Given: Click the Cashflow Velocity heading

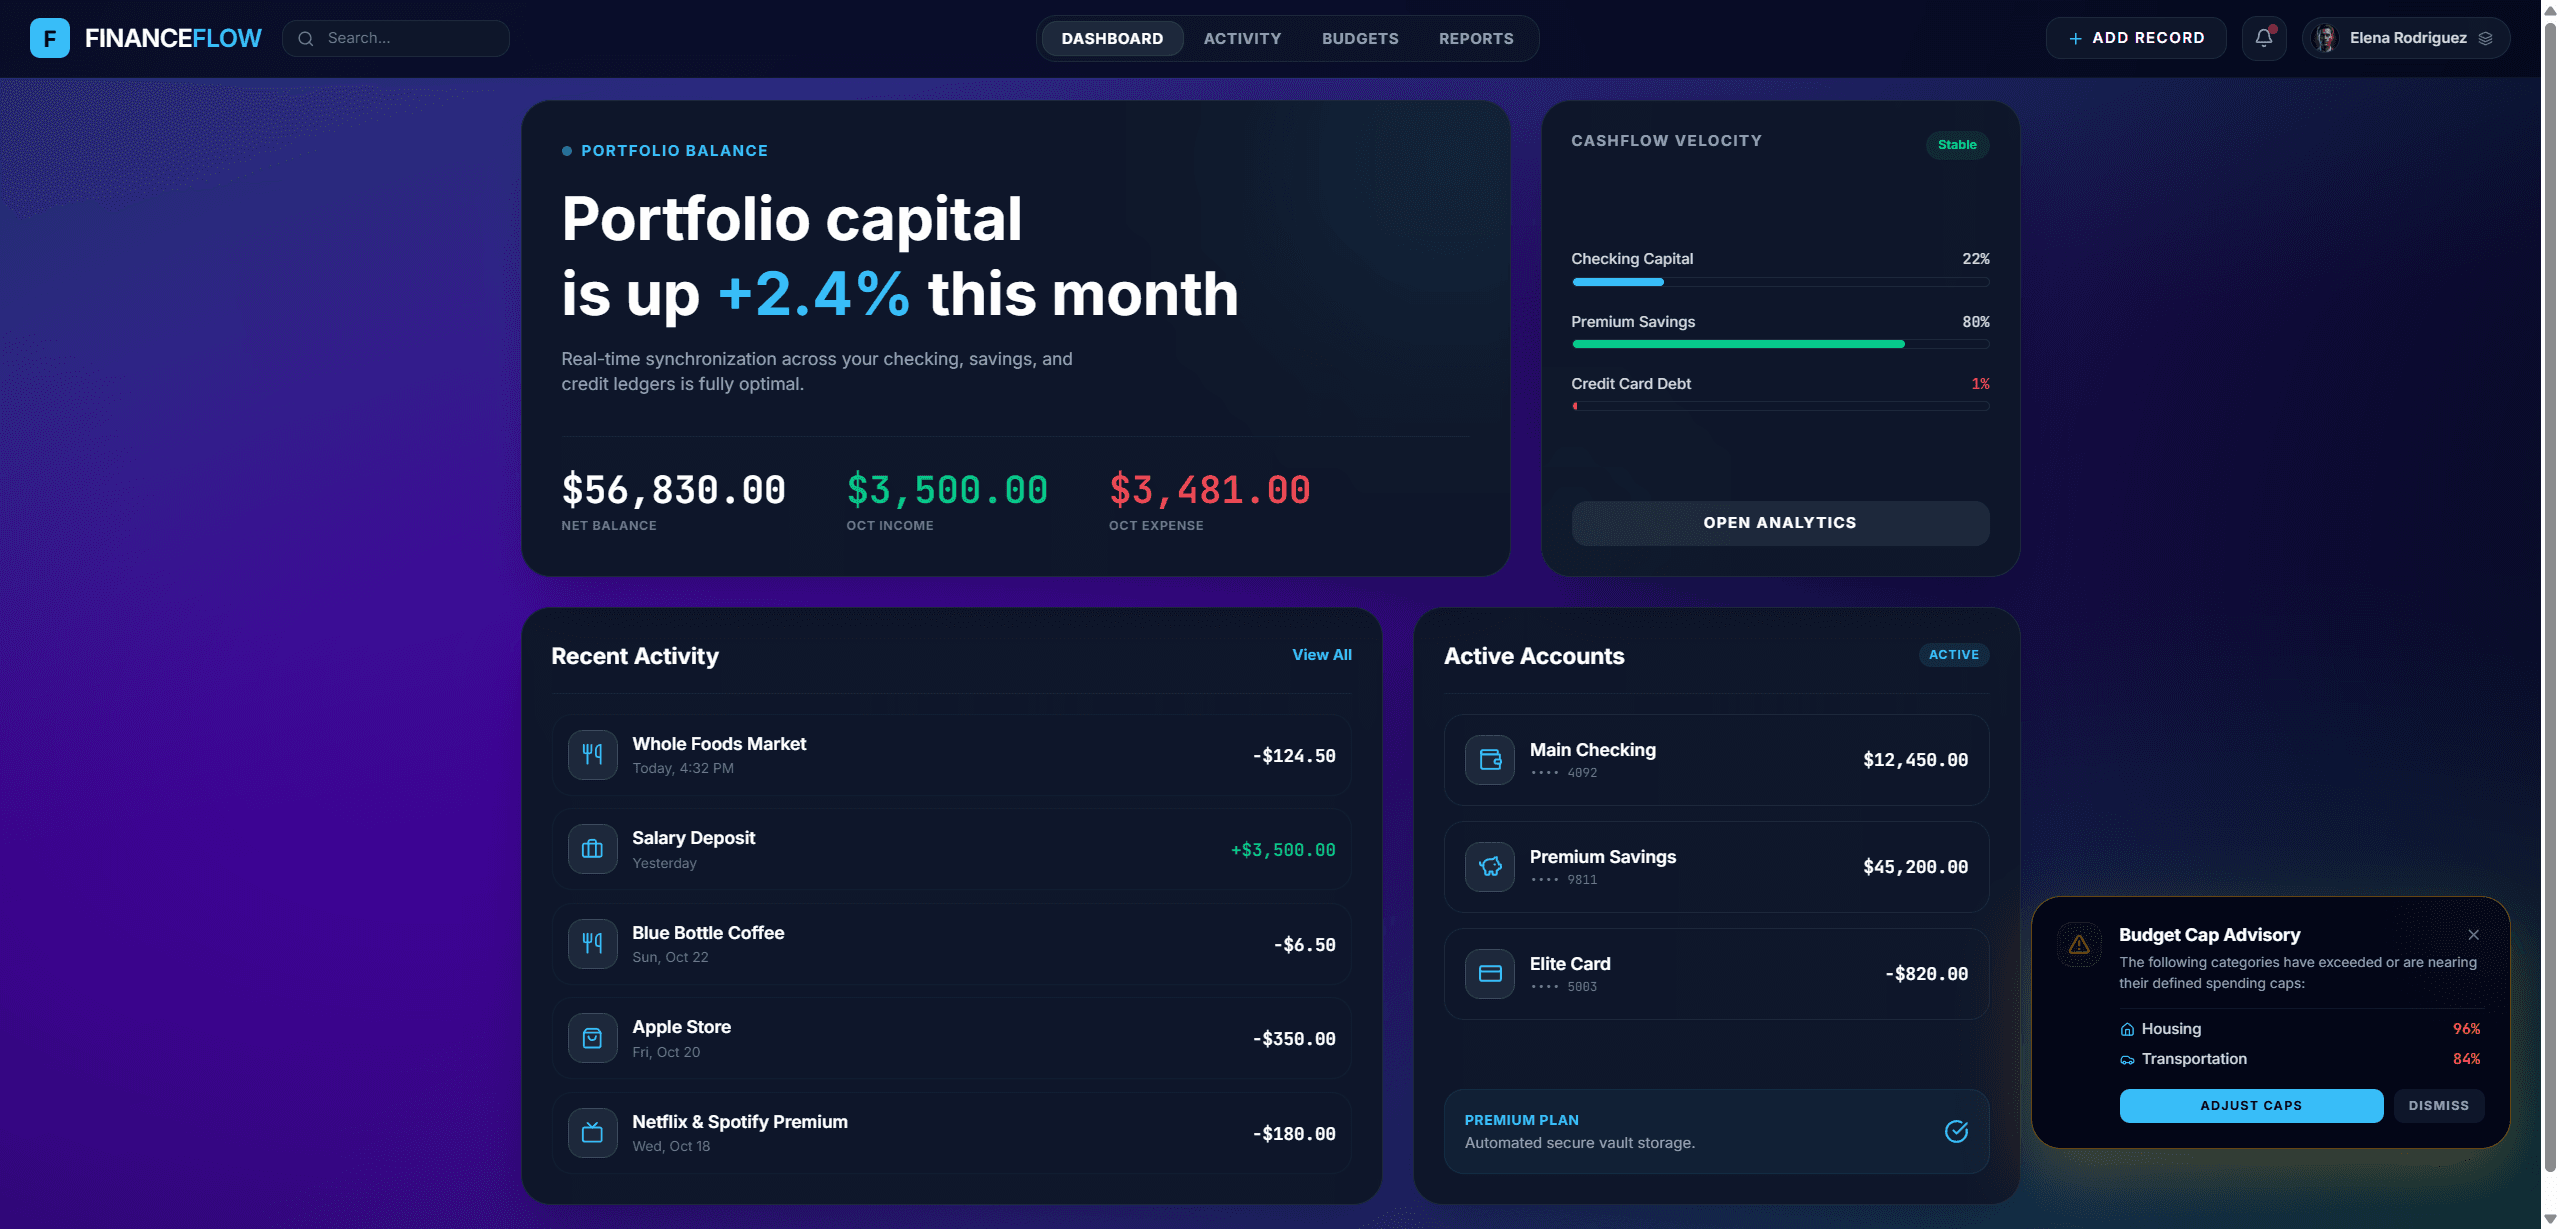Looking at the screenshot, I should 1667,141.
